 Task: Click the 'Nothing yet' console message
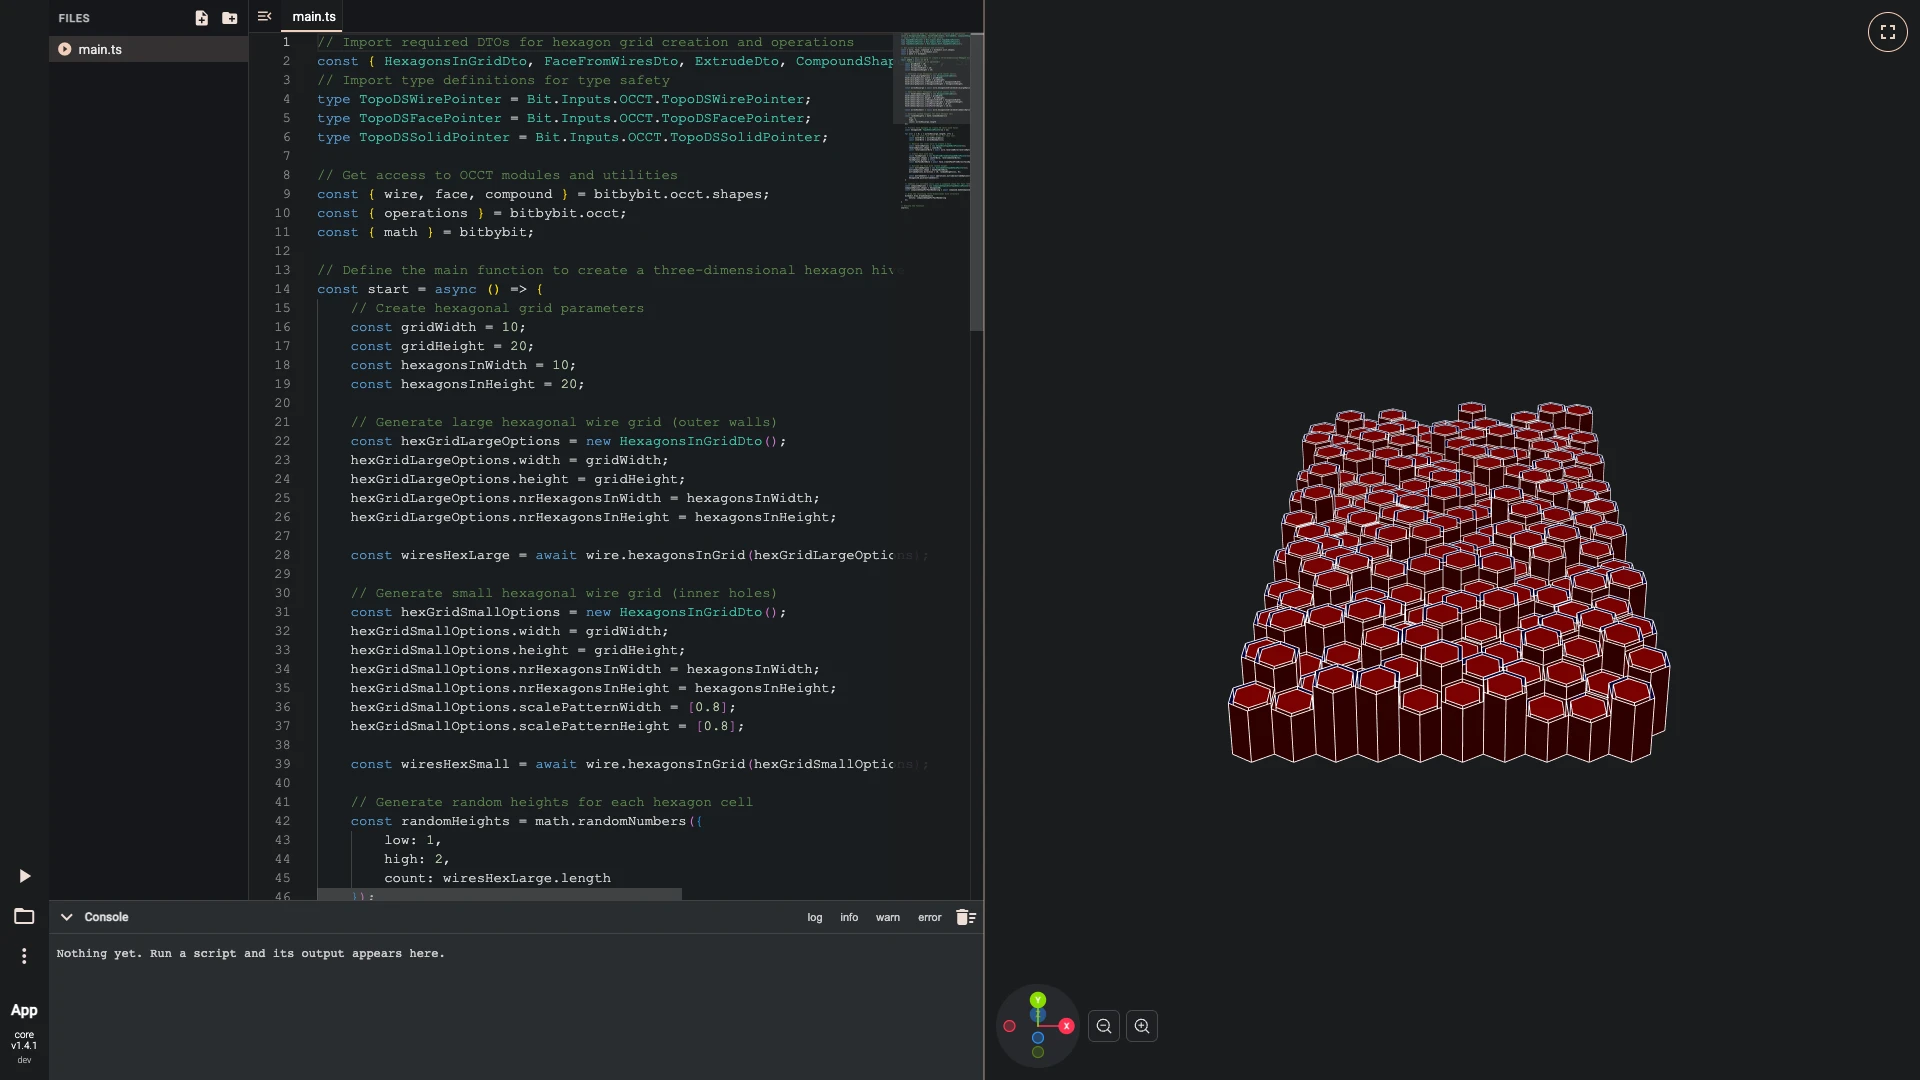click(x=250, y=954)
